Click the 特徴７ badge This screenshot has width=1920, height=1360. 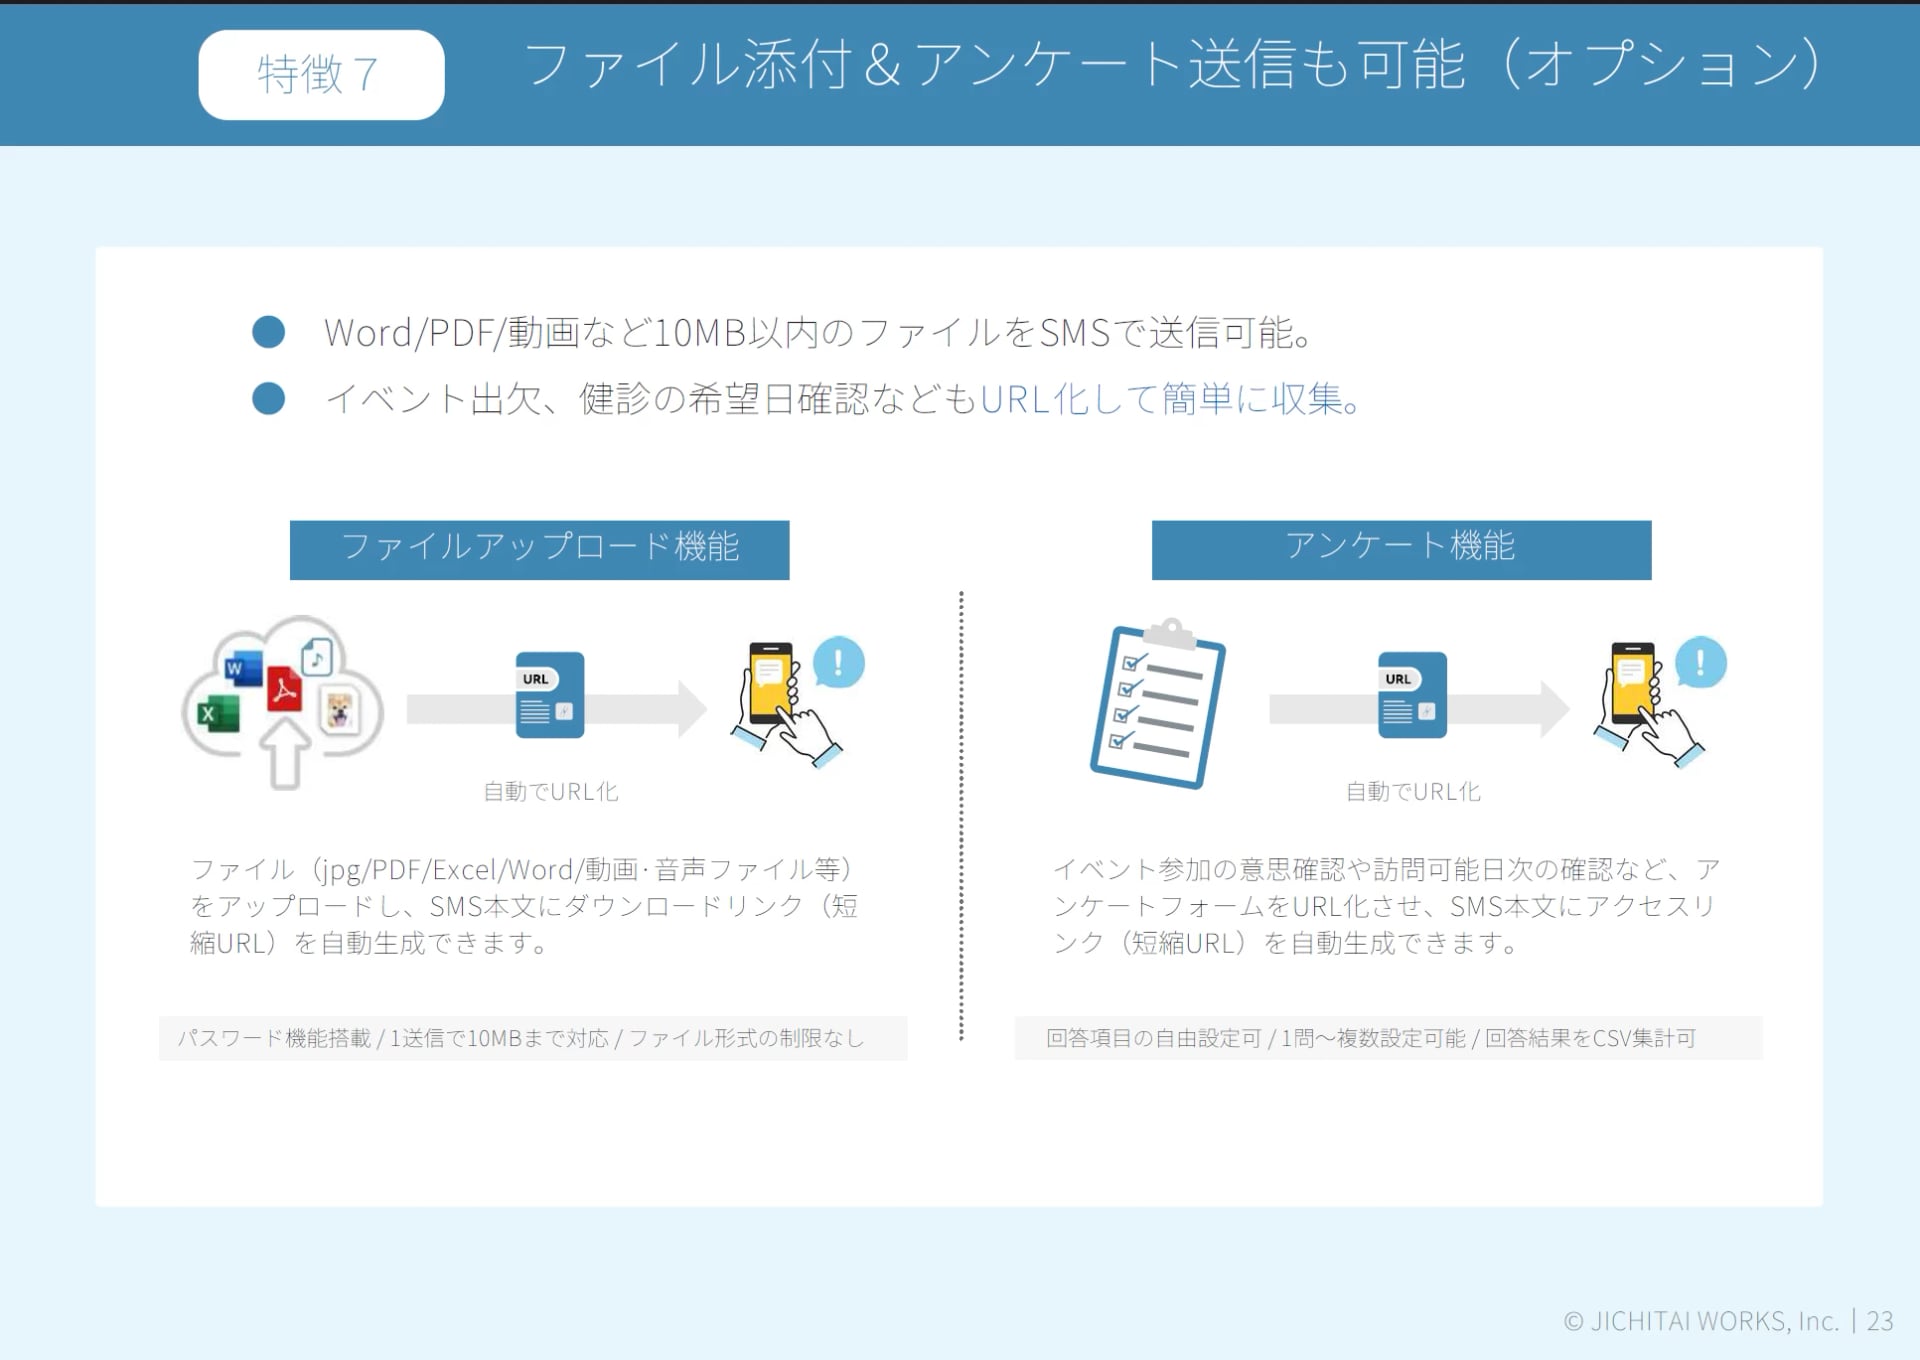[321, 75]
